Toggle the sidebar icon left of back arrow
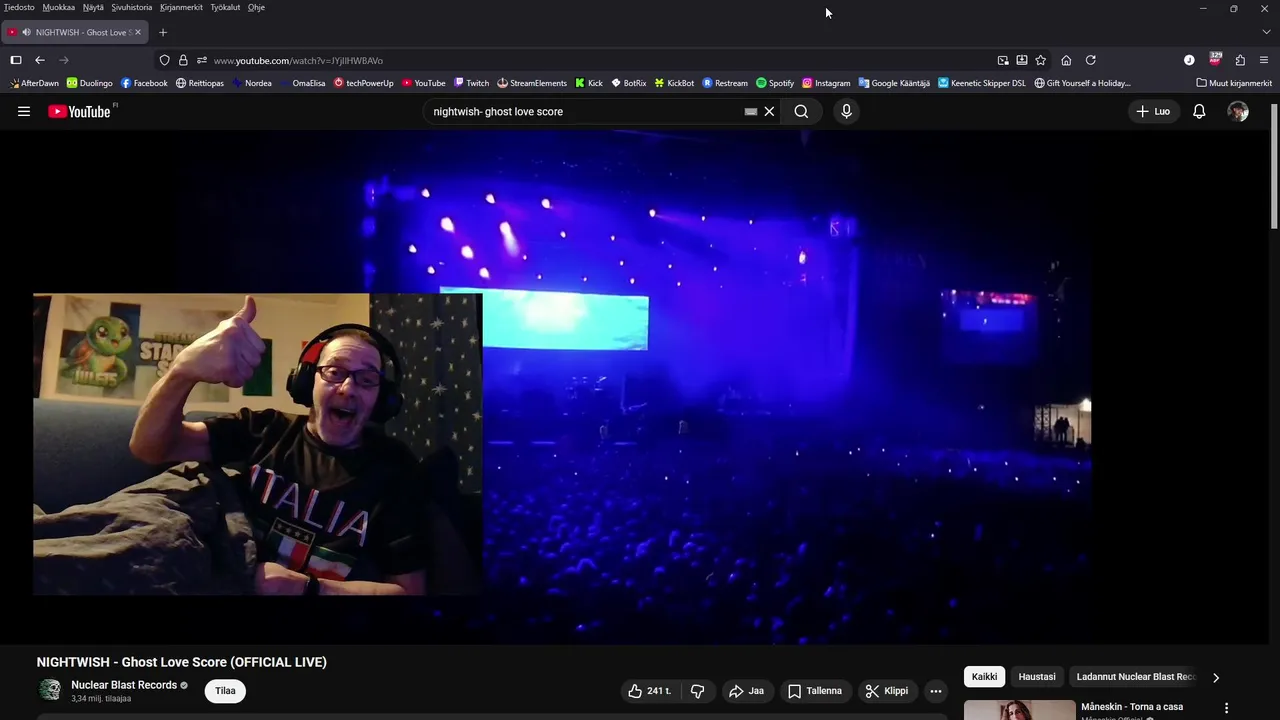This screenshot has height=720, width=1280. click(16, 60)
